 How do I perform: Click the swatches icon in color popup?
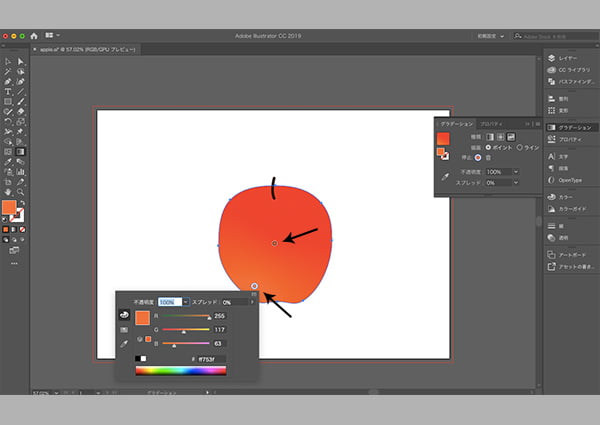(x=124, y=328)
